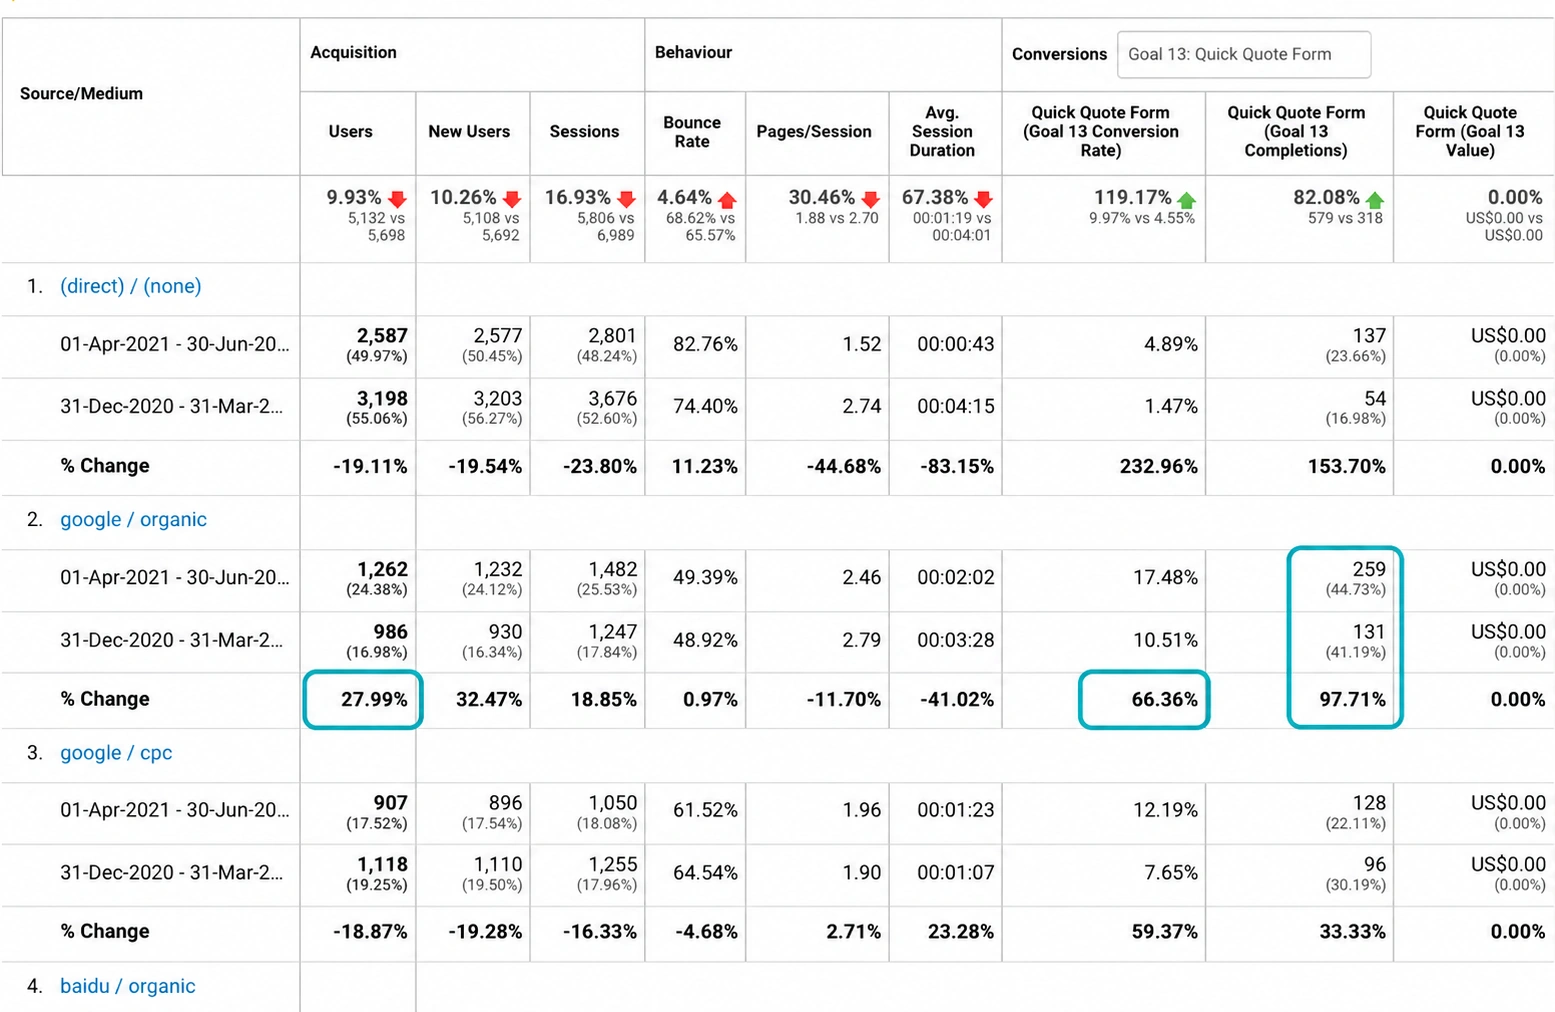Click the Source/Medium column header
The width and height of the screenshot is (1555, 1012).
[81, 93]
